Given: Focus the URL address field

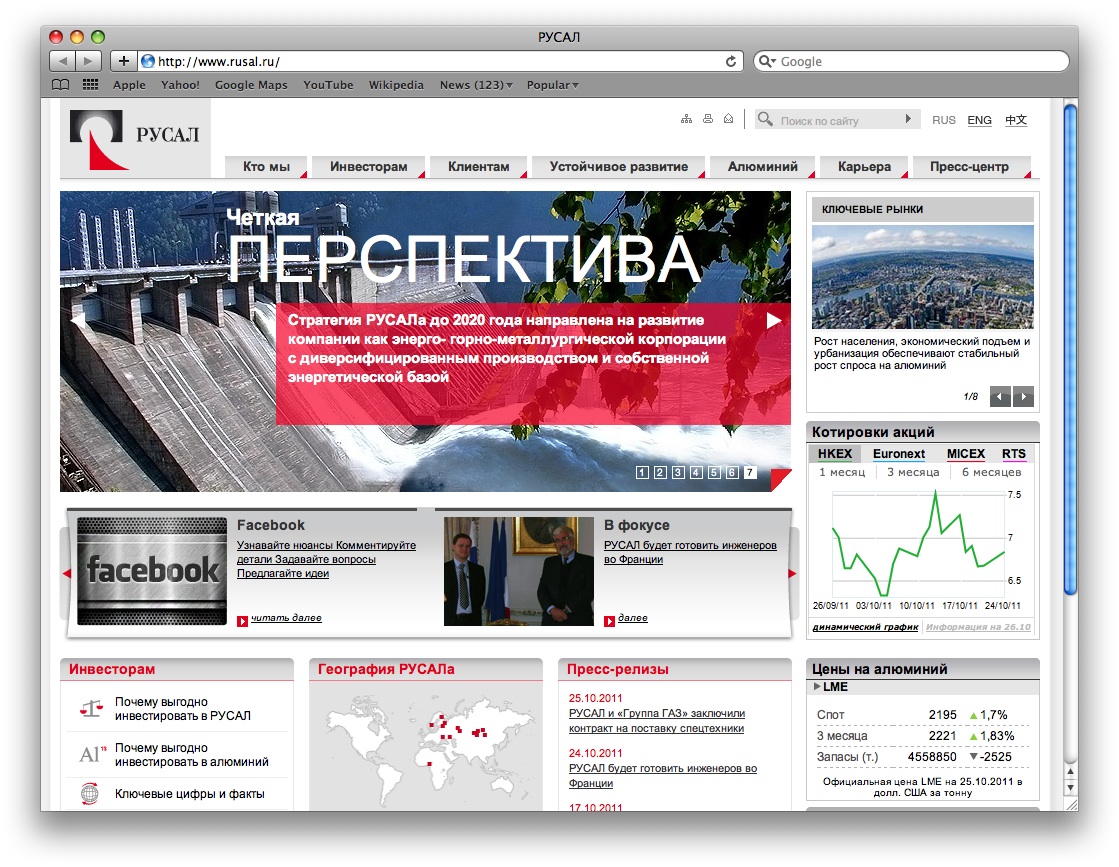Looking at the screenshot, I should click(x=440, y=61).
